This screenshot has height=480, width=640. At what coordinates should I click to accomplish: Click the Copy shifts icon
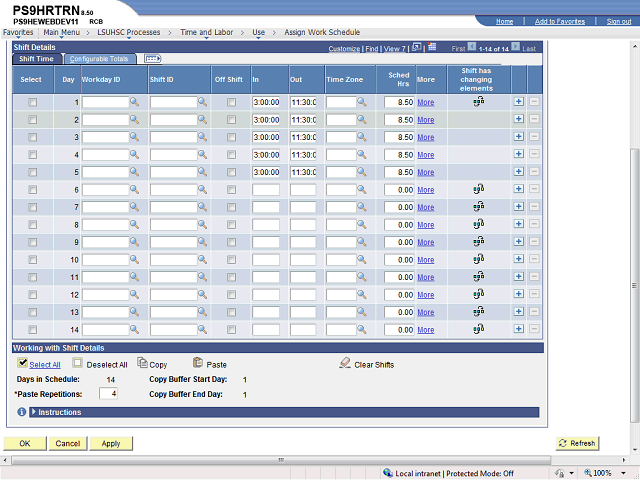click(x=142, y=364)
